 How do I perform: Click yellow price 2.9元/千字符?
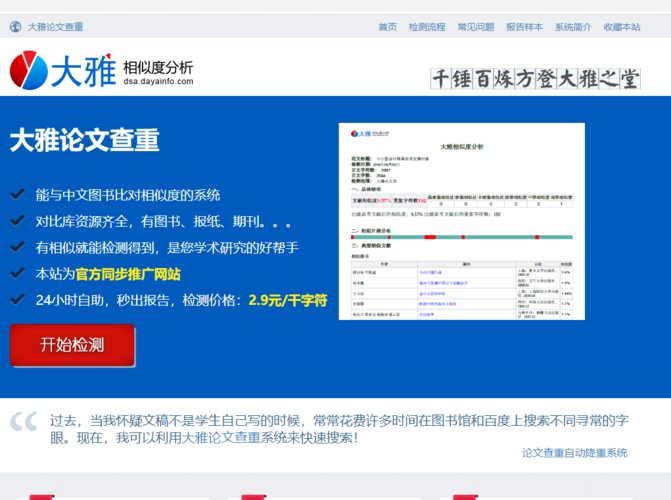point(288,300)
